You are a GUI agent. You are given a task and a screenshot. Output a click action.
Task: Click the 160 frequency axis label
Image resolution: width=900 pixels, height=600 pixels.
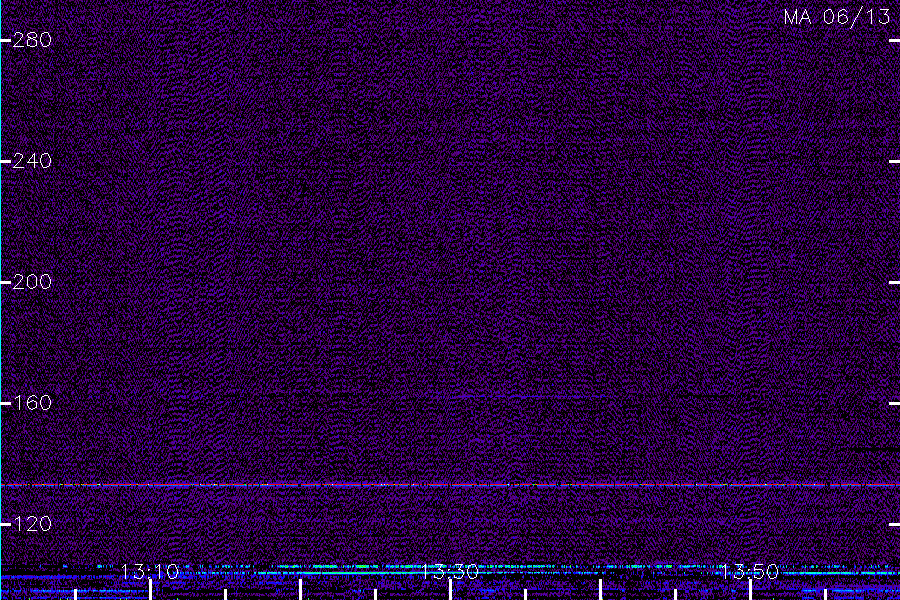(x=32, y=403)
